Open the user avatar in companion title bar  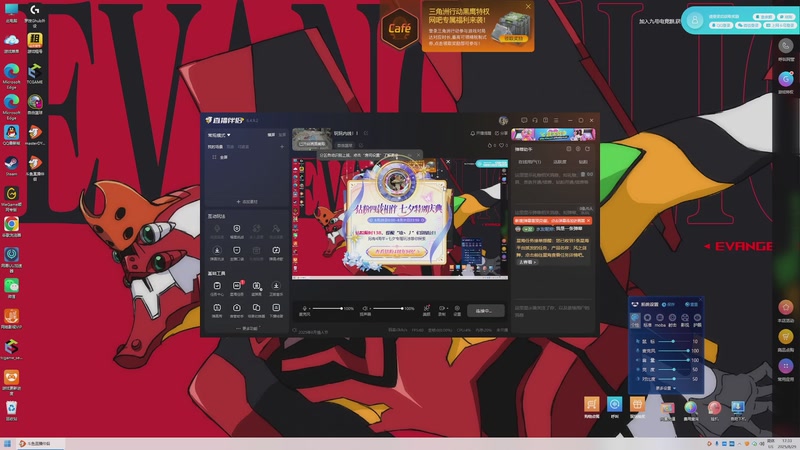coord(503,120)
